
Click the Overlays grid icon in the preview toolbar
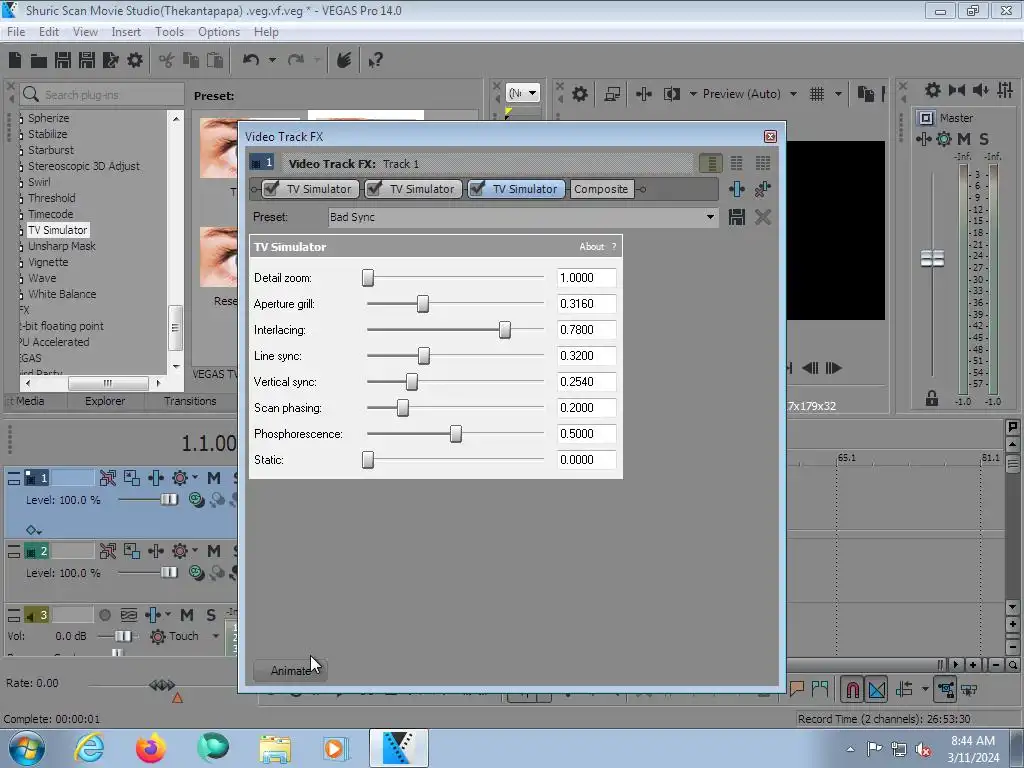click(816, 94)
